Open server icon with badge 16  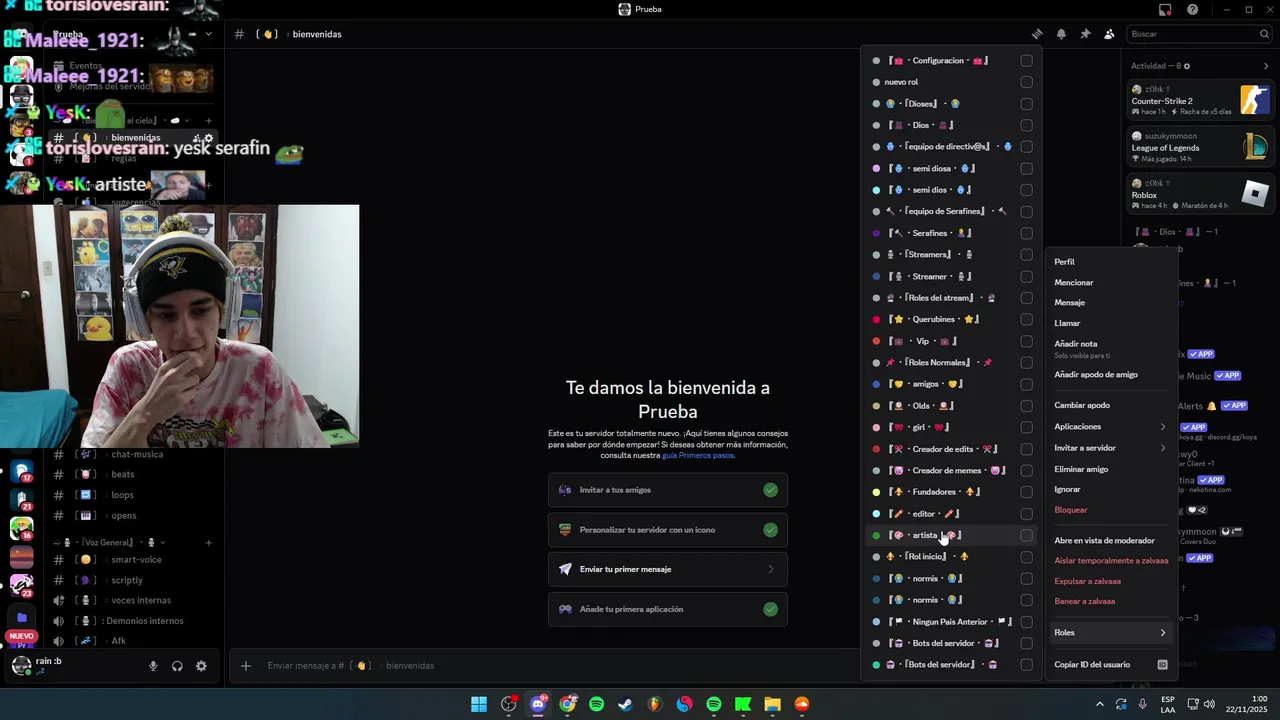[x=21, y=527]
